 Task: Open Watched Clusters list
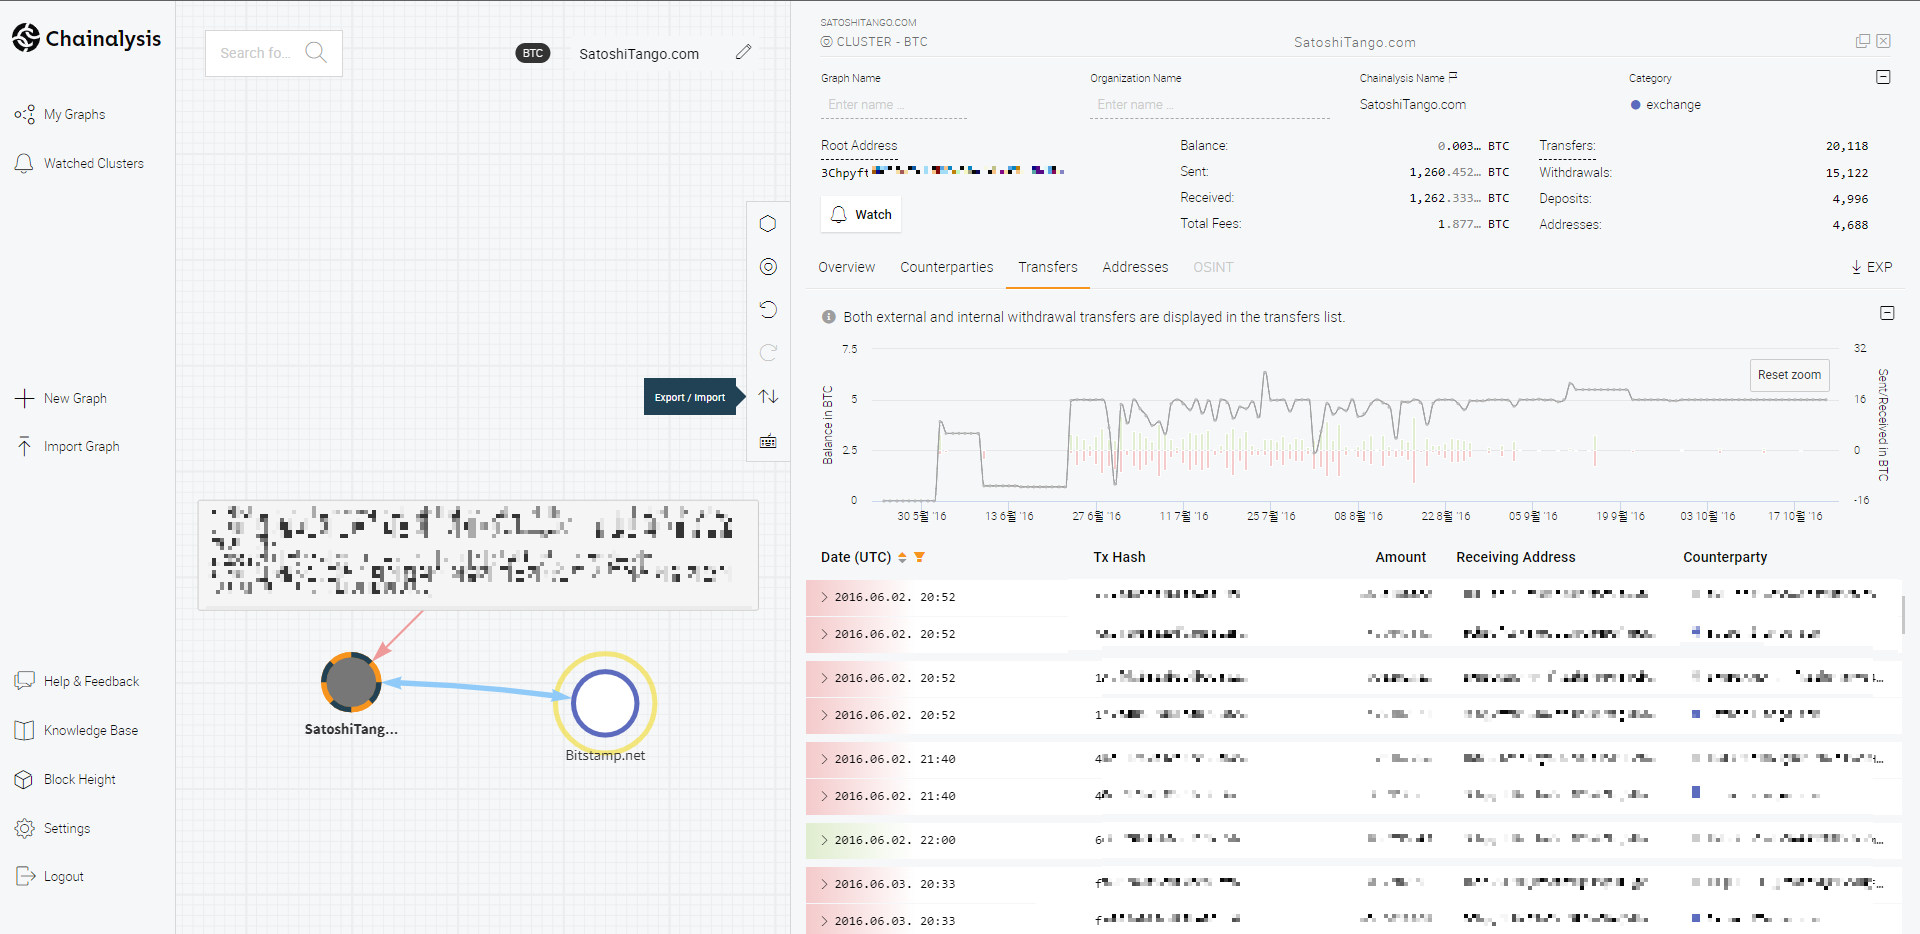tap(79, 163)
